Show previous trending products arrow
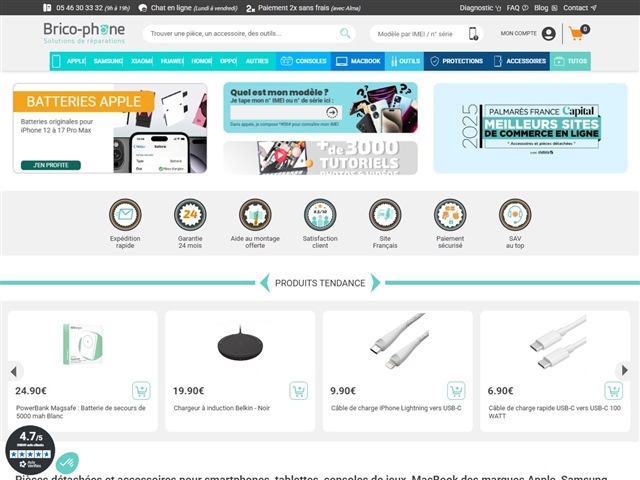This screenshot has width=640, height=480. [x=14, y=371]
